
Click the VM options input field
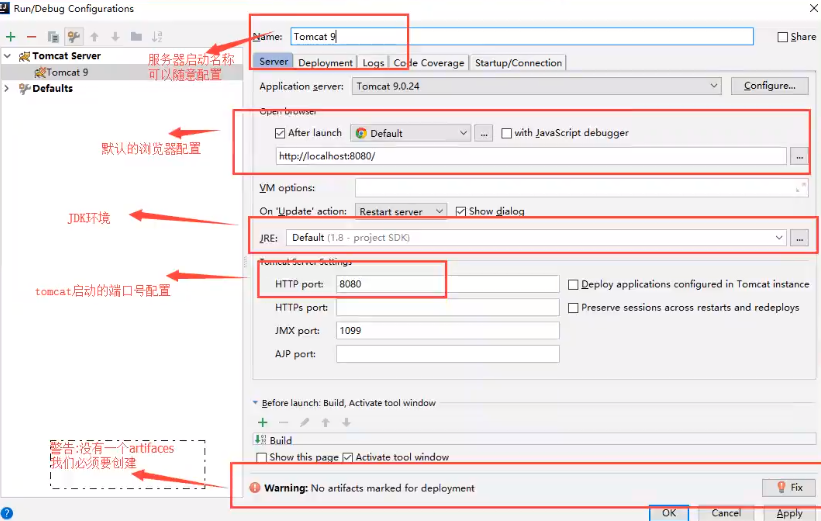pyautogui.click(x=581, y=187)
